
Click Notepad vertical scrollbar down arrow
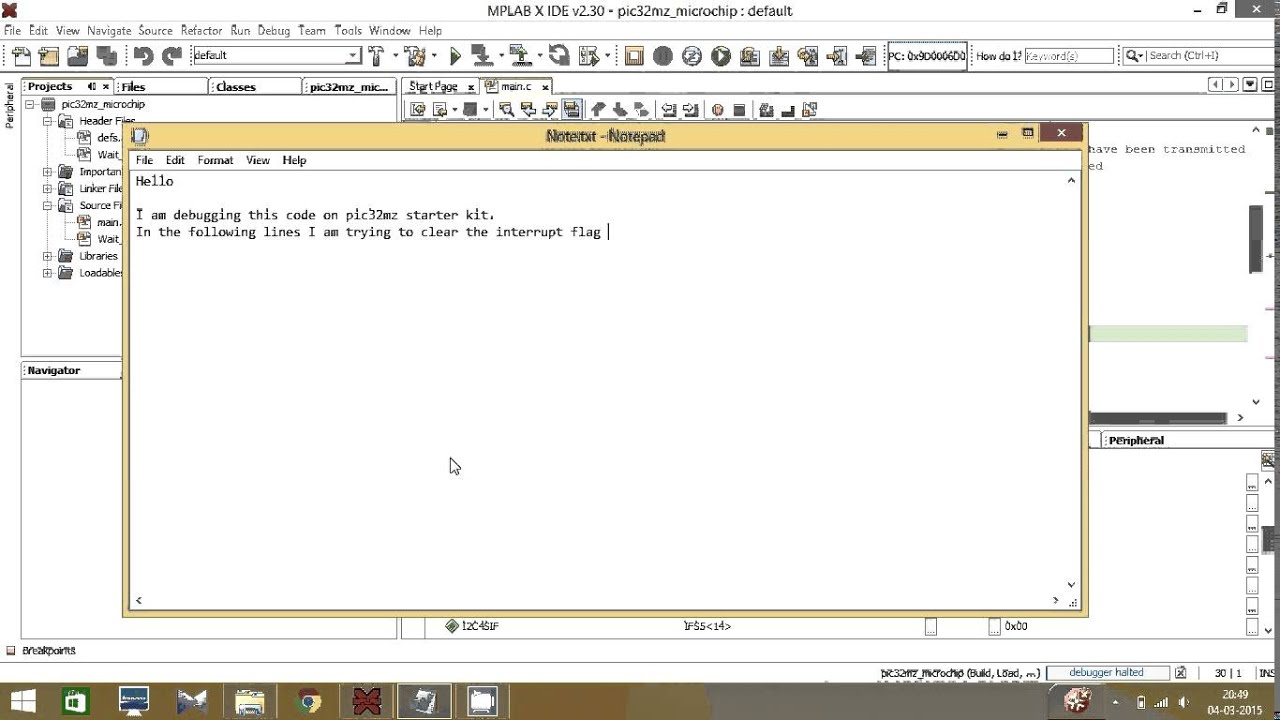1071,585
